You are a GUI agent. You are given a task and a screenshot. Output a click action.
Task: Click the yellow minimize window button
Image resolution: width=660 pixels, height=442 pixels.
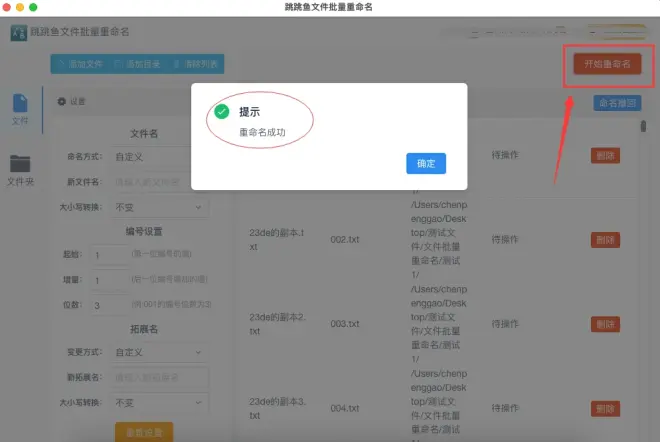(x=20, y=7)
